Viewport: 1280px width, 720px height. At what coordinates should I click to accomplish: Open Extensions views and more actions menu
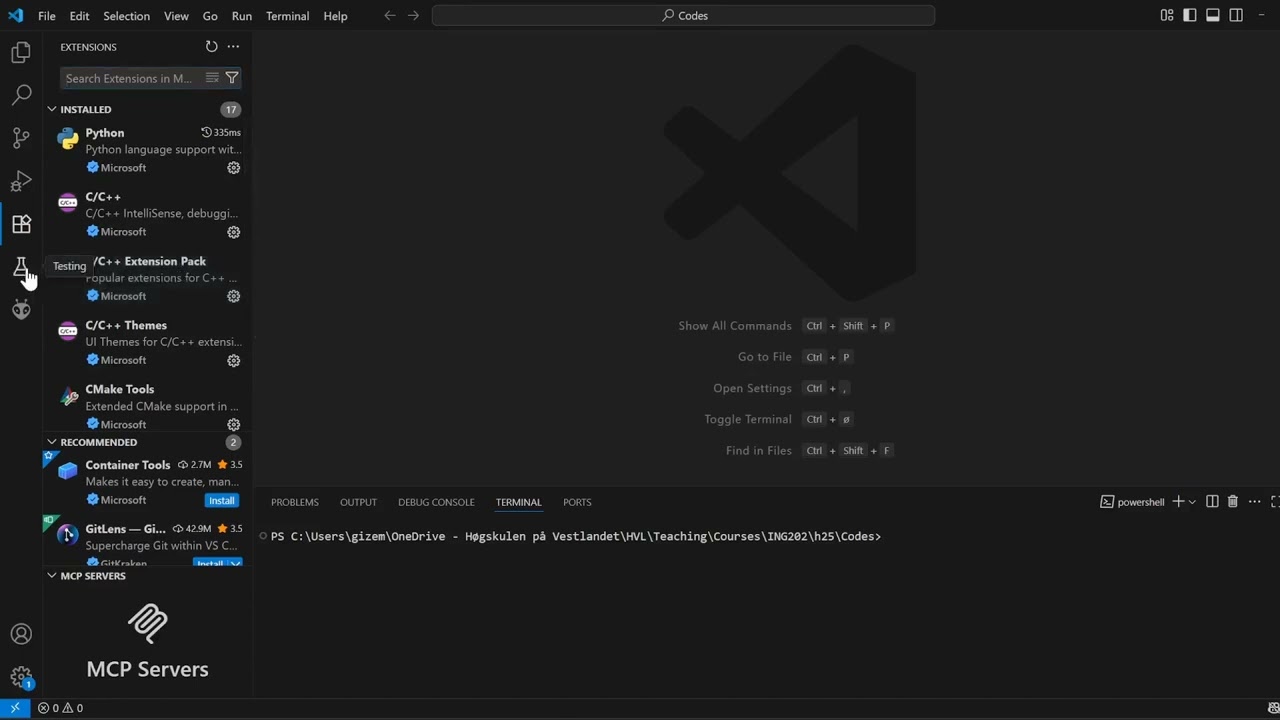(x=233, y=47)
